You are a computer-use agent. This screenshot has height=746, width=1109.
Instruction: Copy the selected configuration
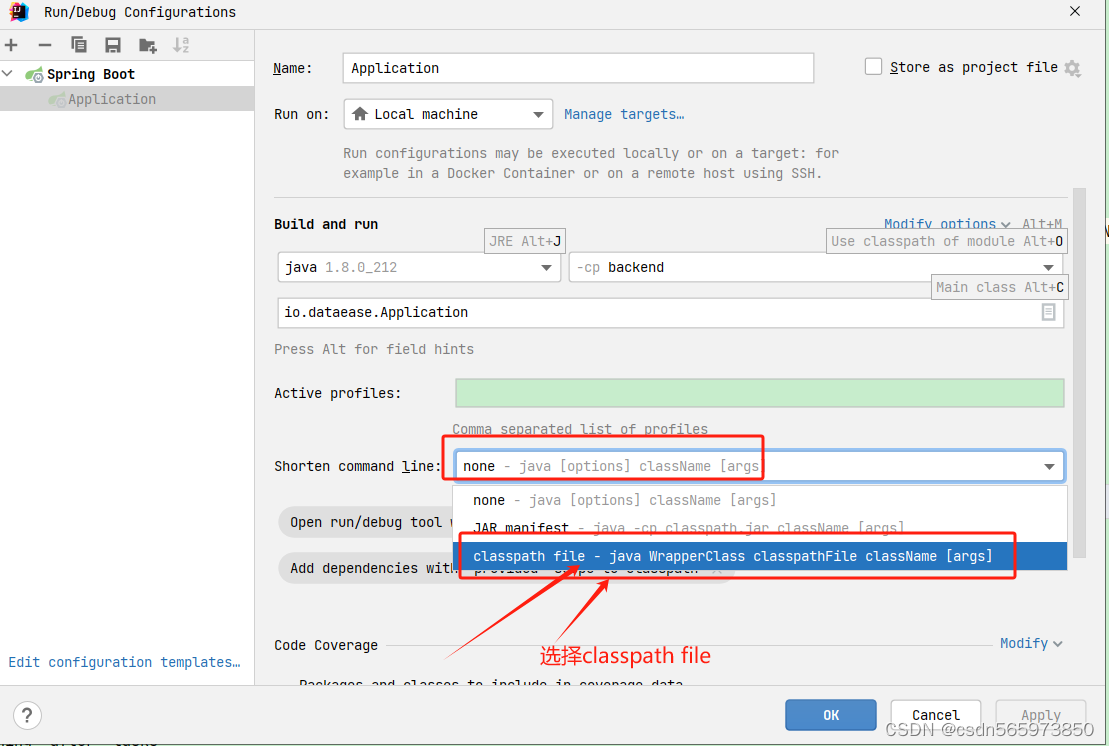[79, 45]
